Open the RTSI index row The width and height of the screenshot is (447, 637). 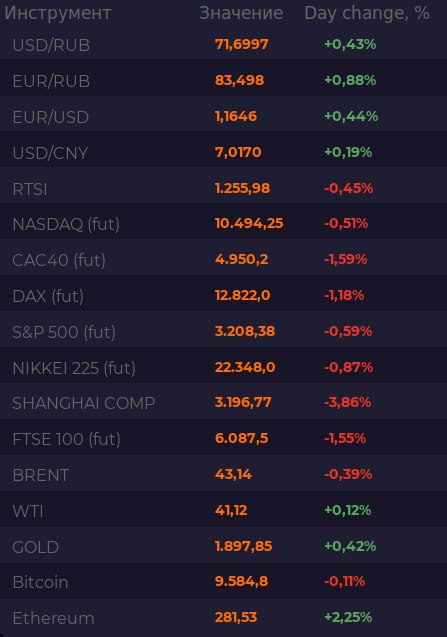(224, 189)
